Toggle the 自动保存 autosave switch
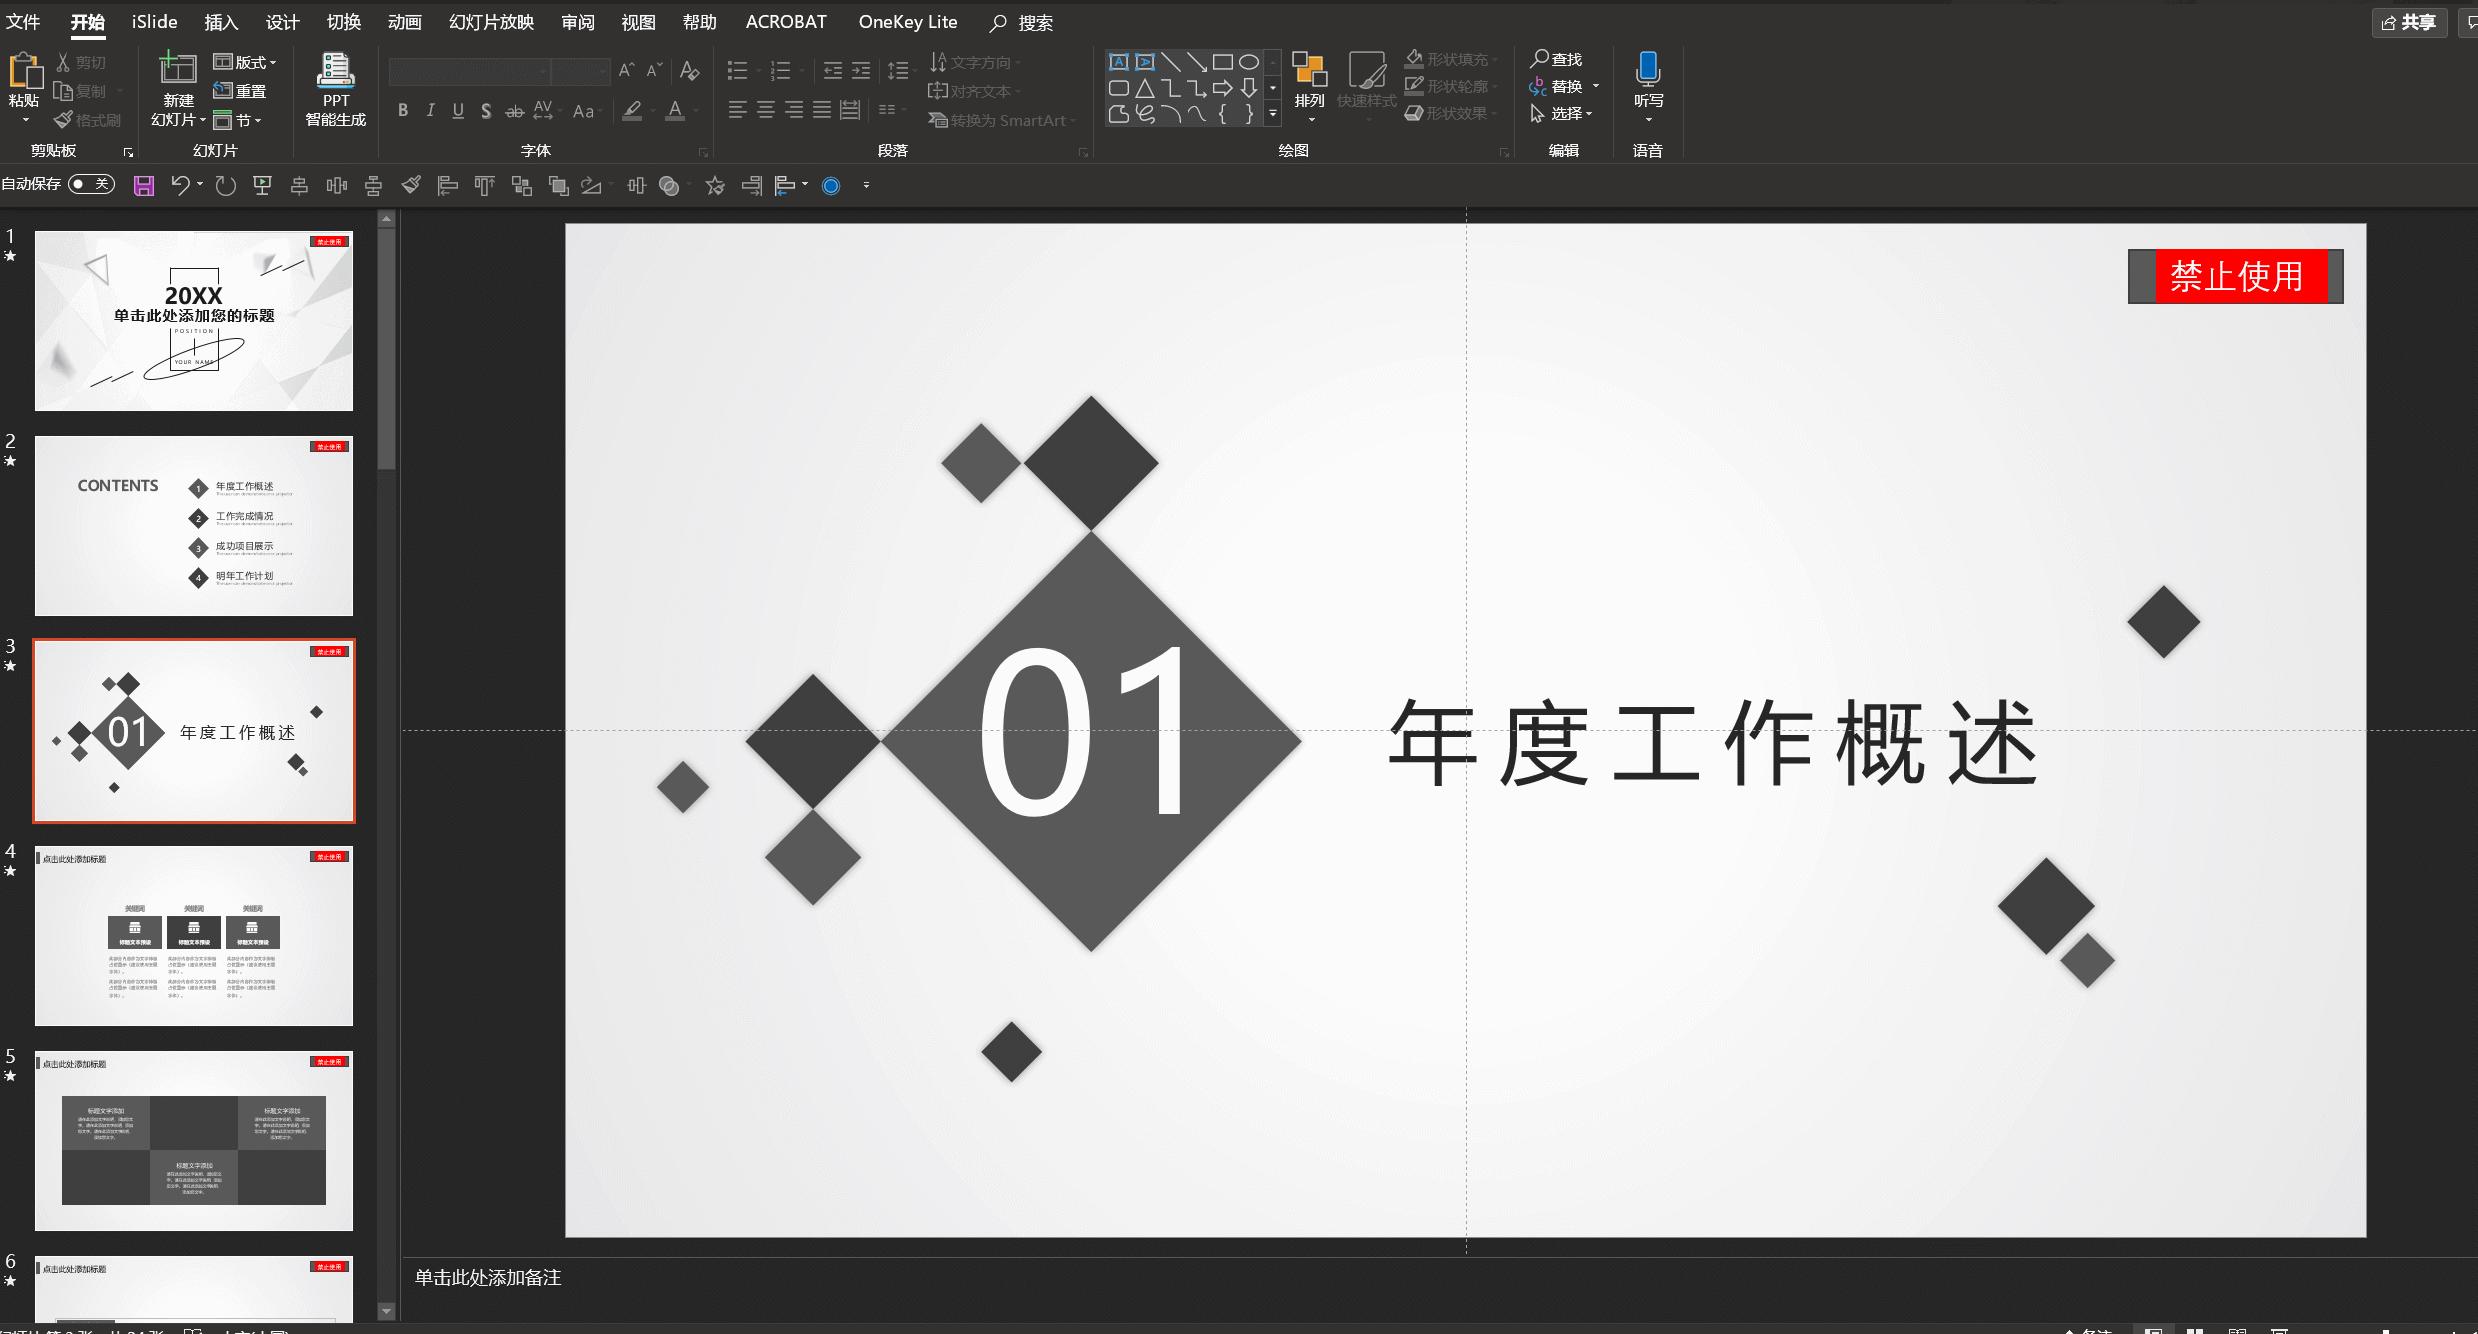This screenshot has height=1334, width=2478. (x=91, y=184)
